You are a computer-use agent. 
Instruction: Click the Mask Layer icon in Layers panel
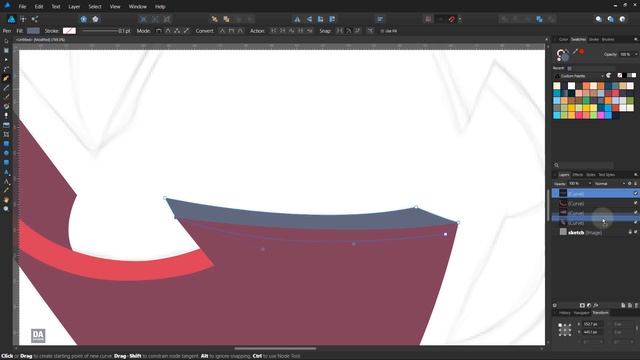tap(582, 305)
